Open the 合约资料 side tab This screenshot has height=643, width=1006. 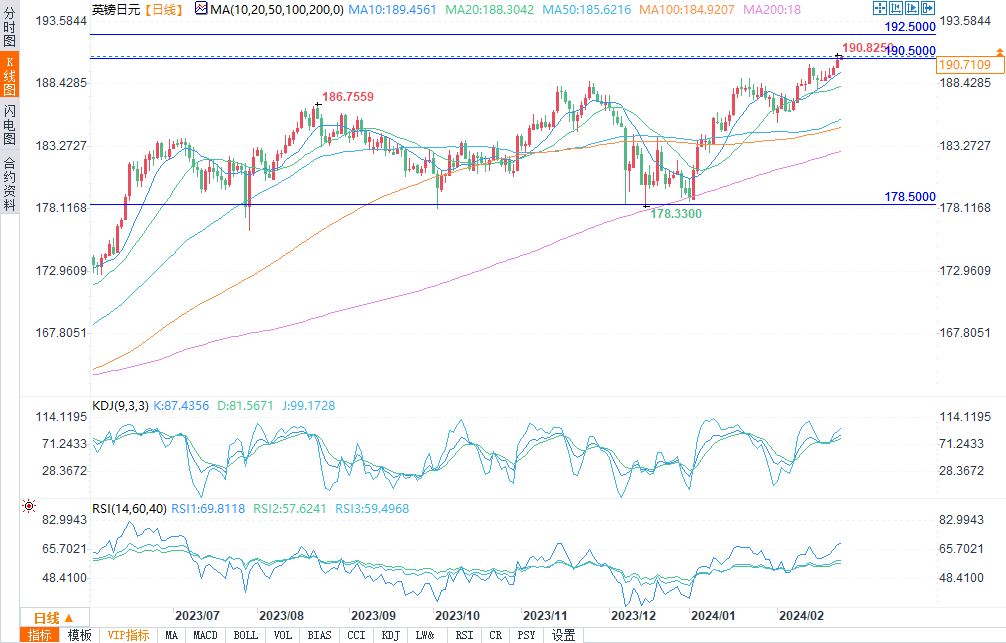[9, 183]
